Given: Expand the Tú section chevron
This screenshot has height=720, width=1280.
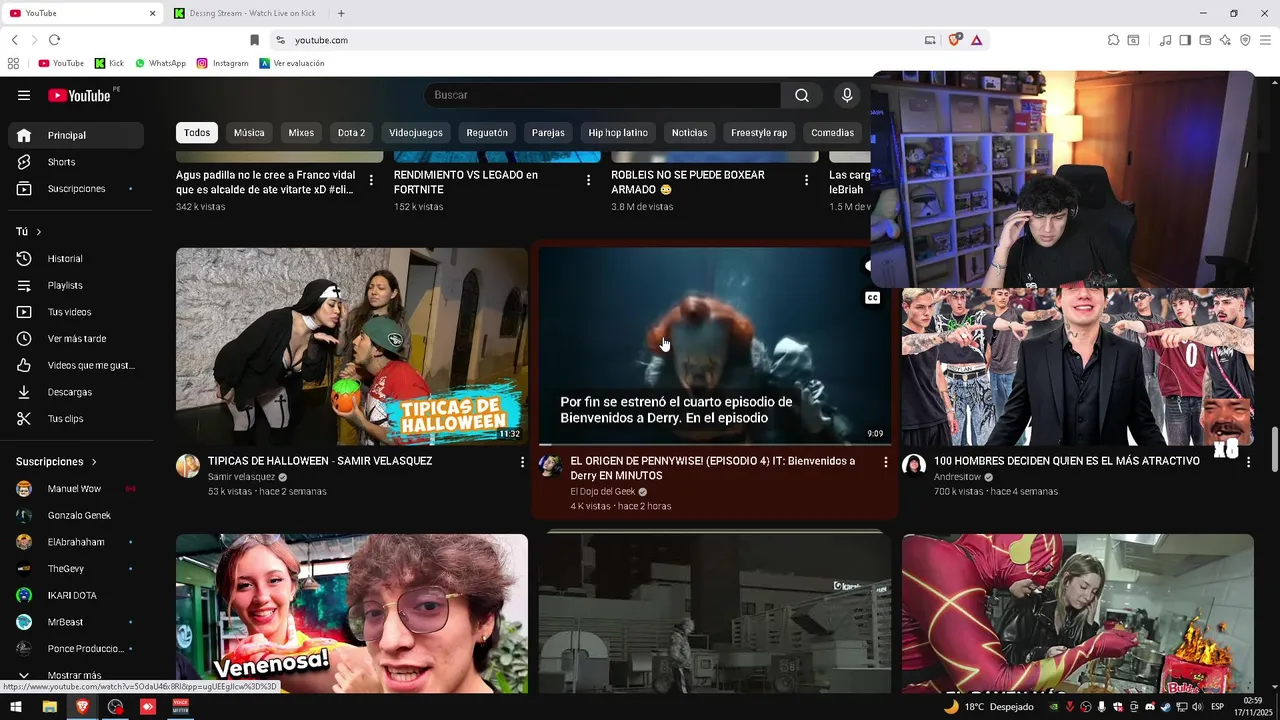Looking at the screenshot, I should [39, 232].
